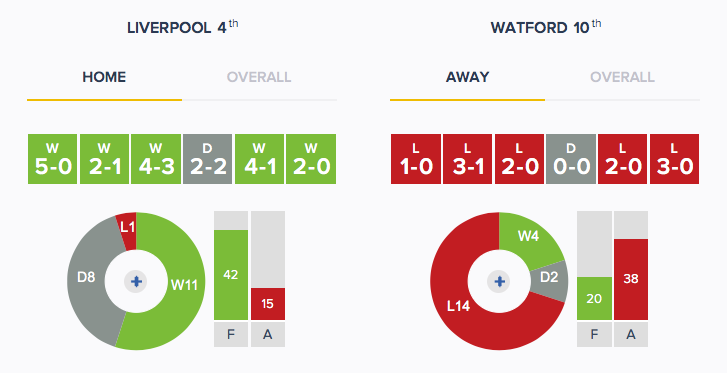
Task: Click Liverpool's 15 goals-against bar
Action: [268, 304]
